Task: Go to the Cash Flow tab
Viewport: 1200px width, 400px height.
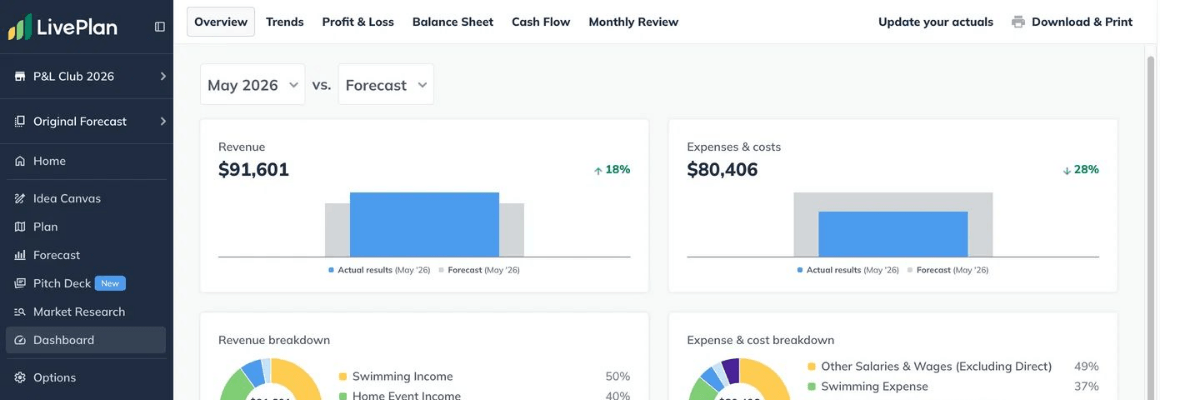Action: (x=541, y=22)
